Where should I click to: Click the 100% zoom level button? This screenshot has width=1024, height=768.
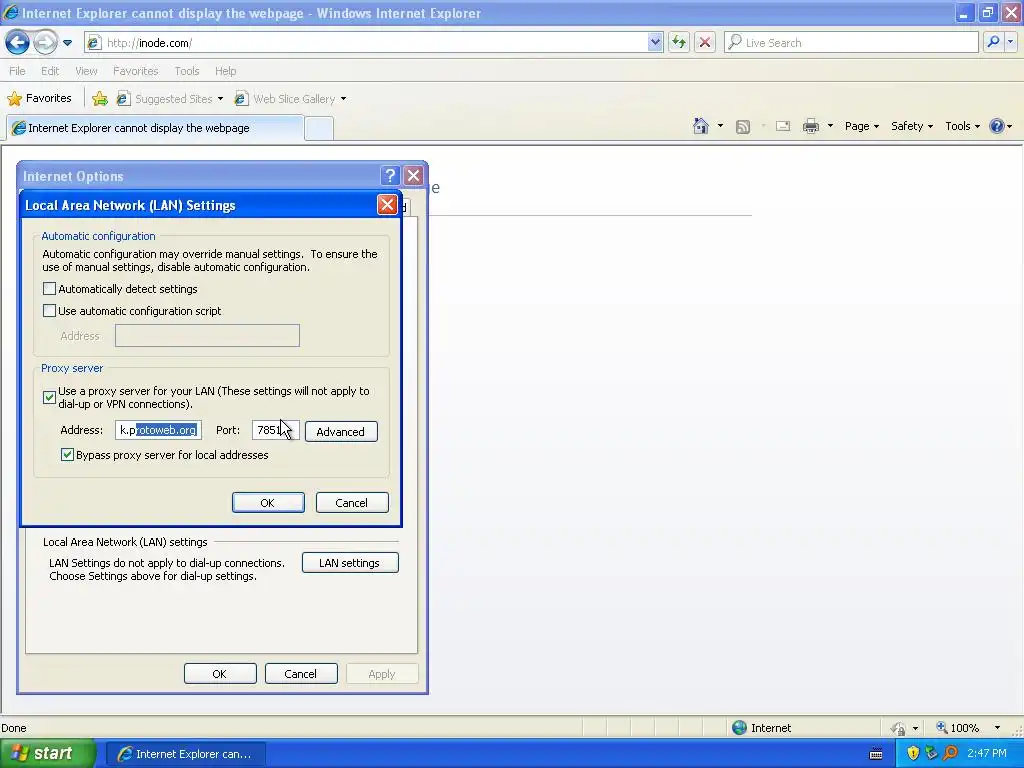click(x=958, y=728)
